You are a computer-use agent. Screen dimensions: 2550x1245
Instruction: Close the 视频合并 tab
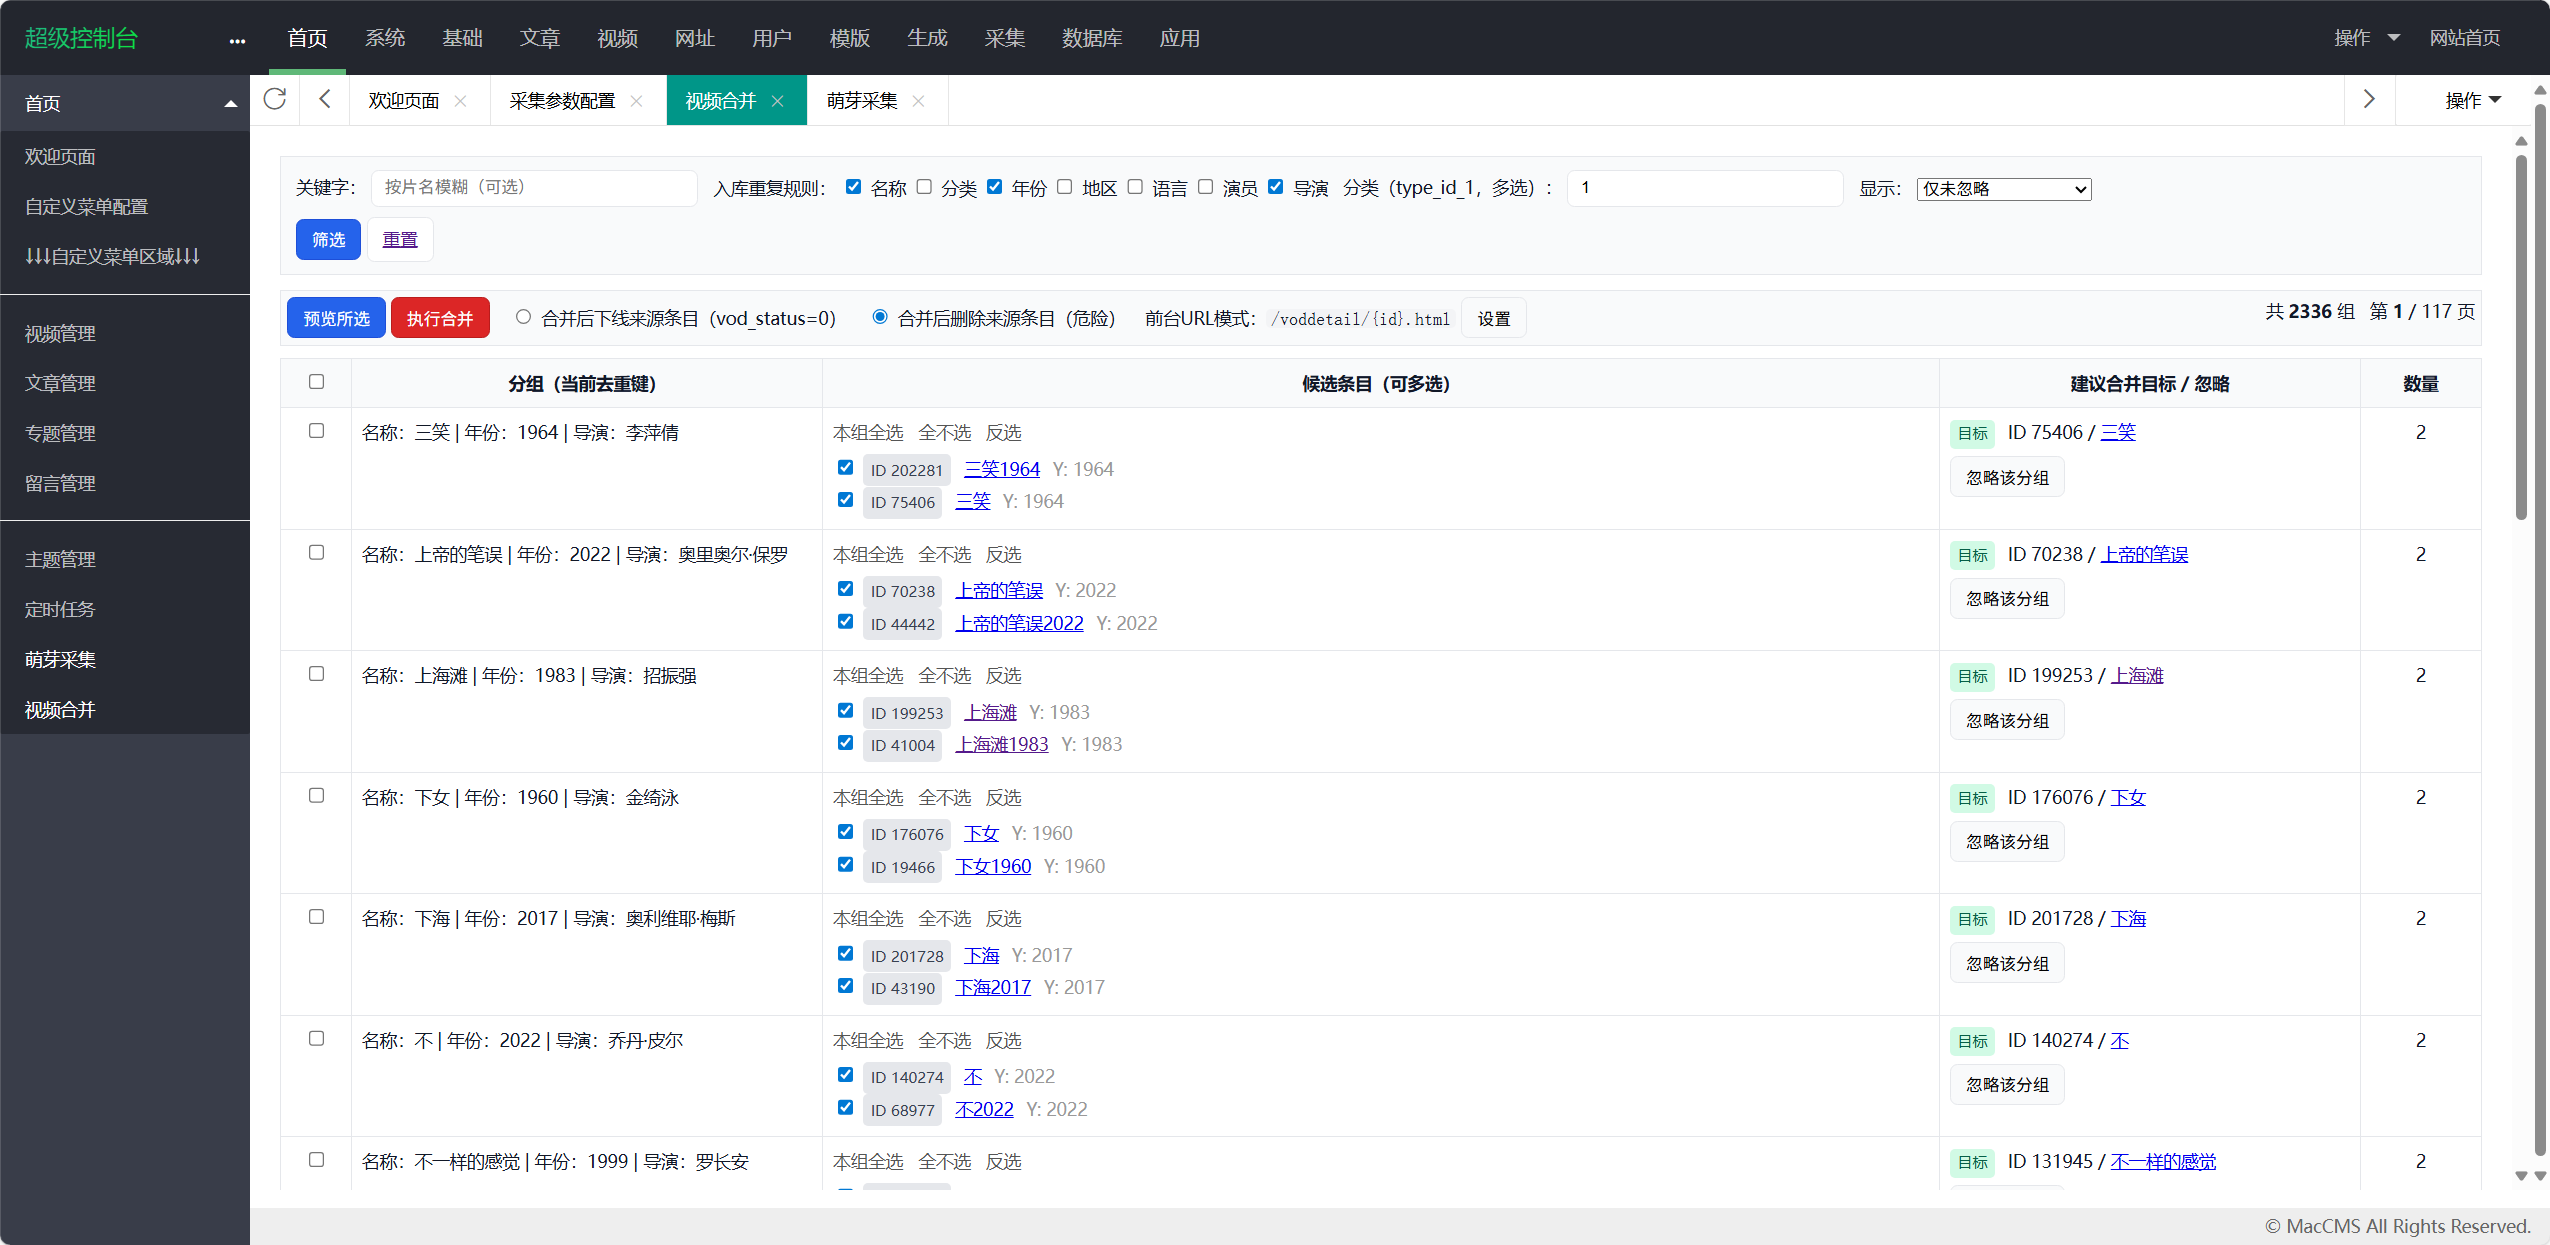[777, 101]
